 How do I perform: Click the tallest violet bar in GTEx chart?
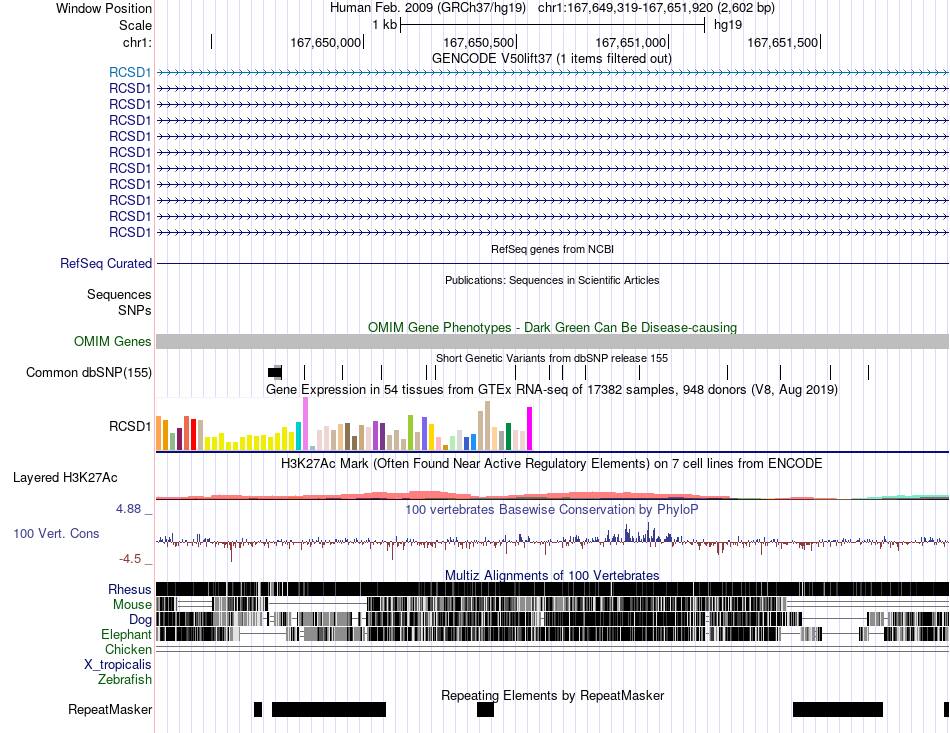pos(305,423)
